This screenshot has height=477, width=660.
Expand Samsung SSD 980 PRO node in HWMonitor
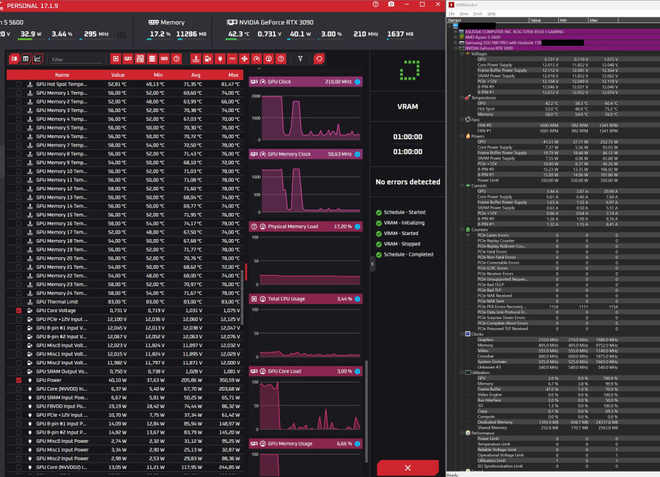pos(455,43)
